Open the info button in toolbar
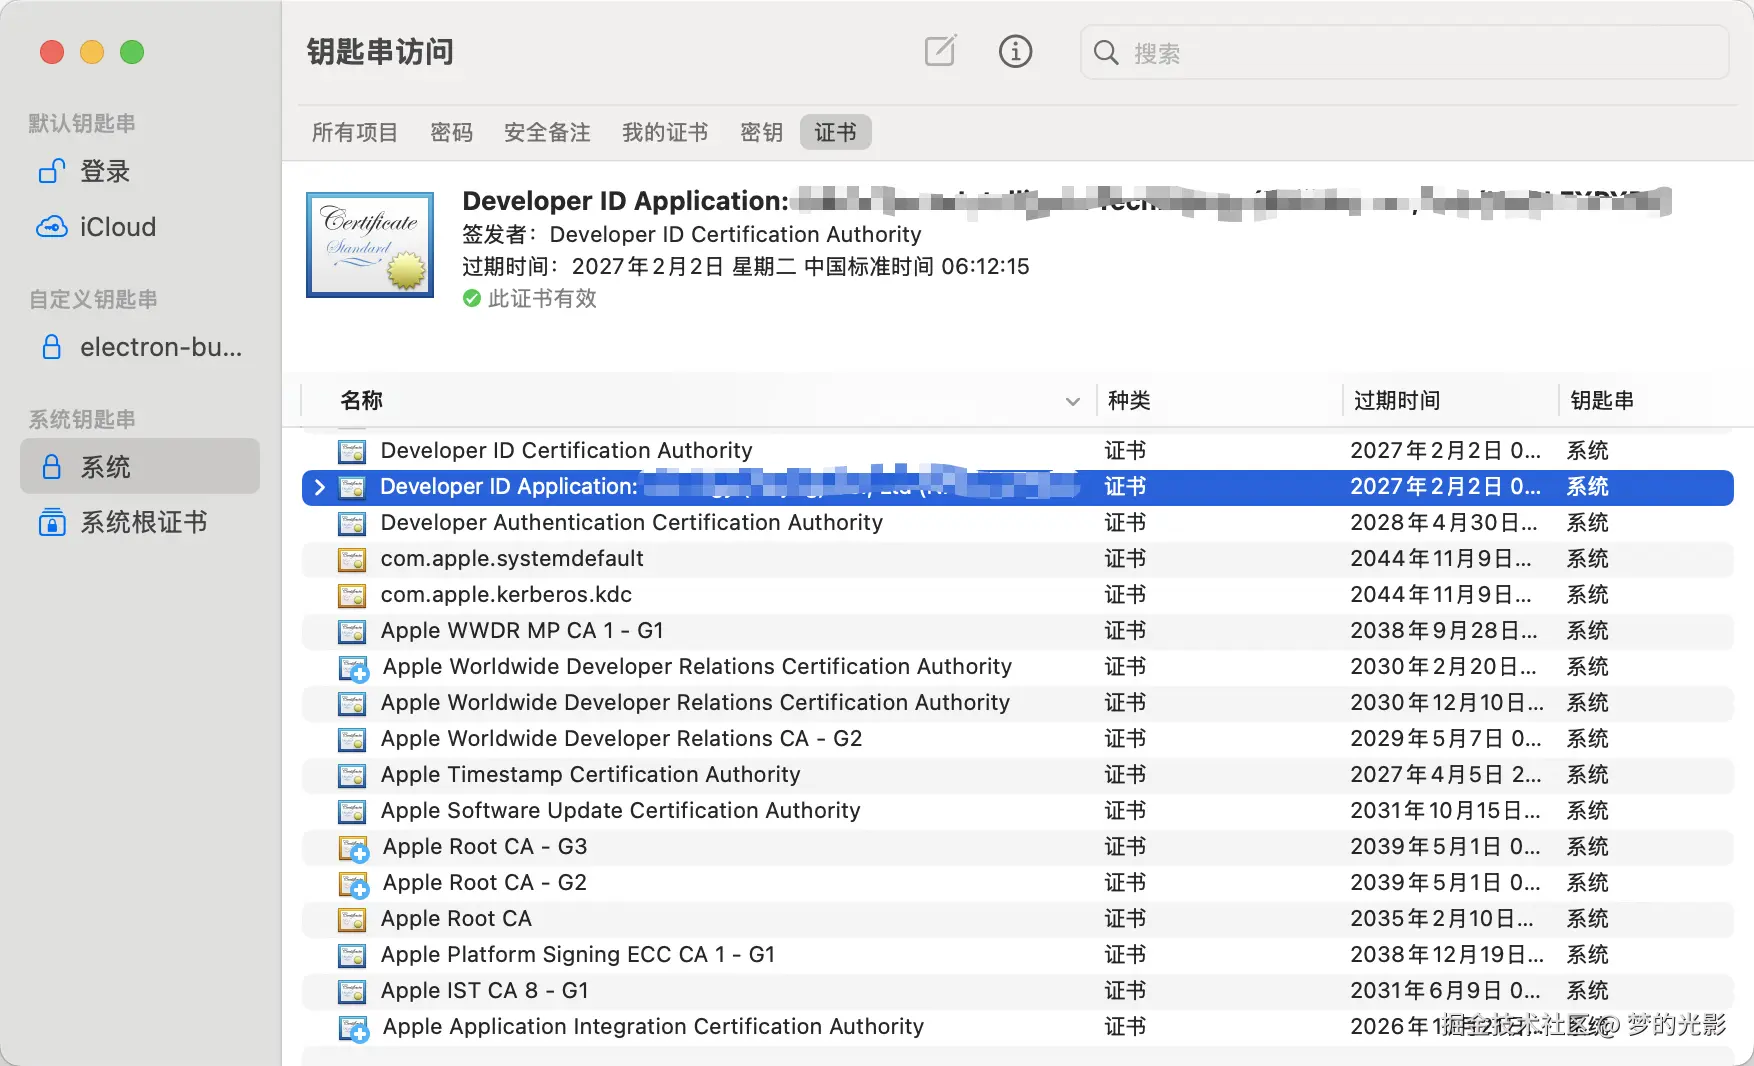 (1015, 51)
